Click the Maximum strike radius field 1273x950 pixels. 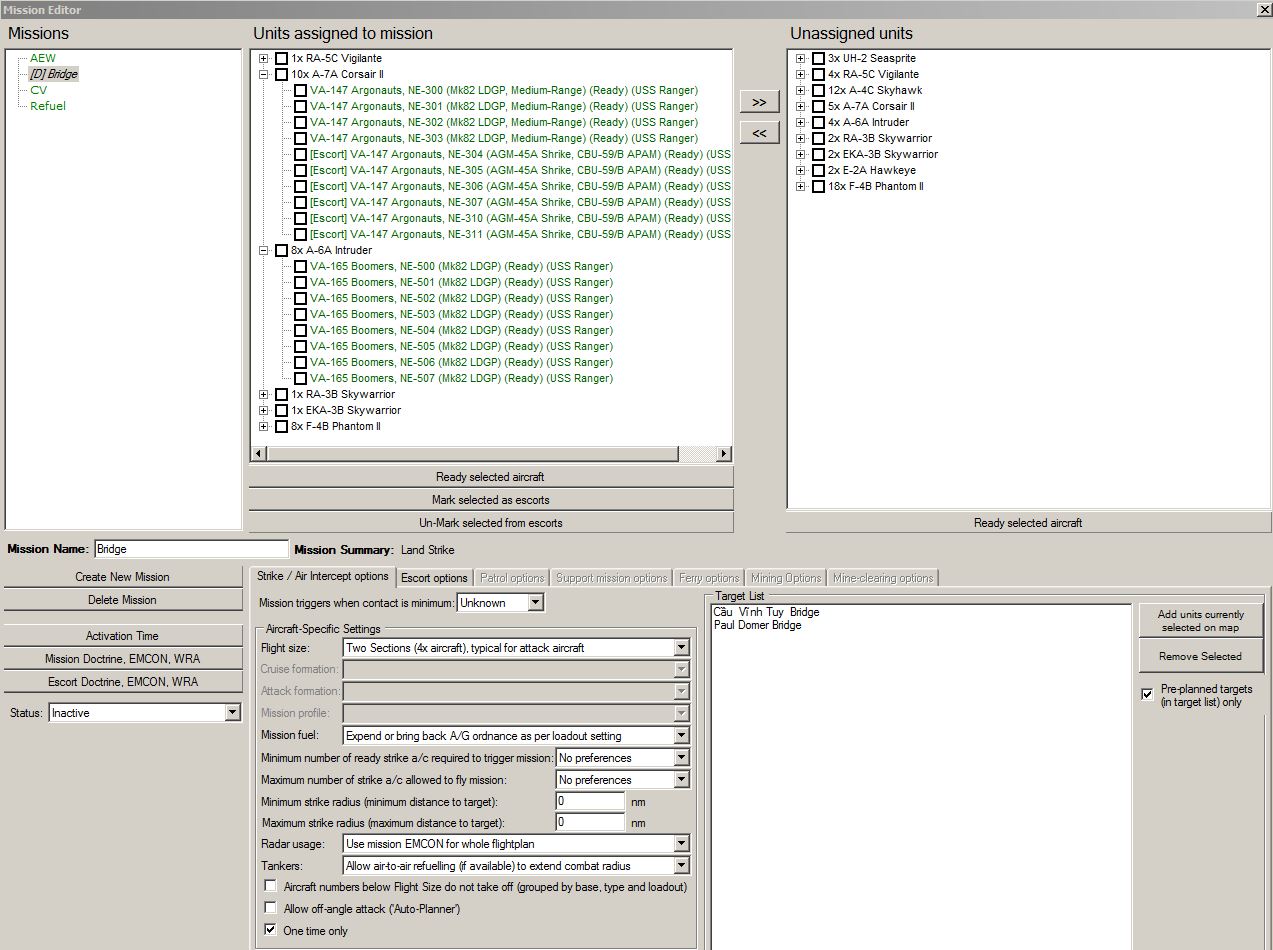tap(590, 822)
